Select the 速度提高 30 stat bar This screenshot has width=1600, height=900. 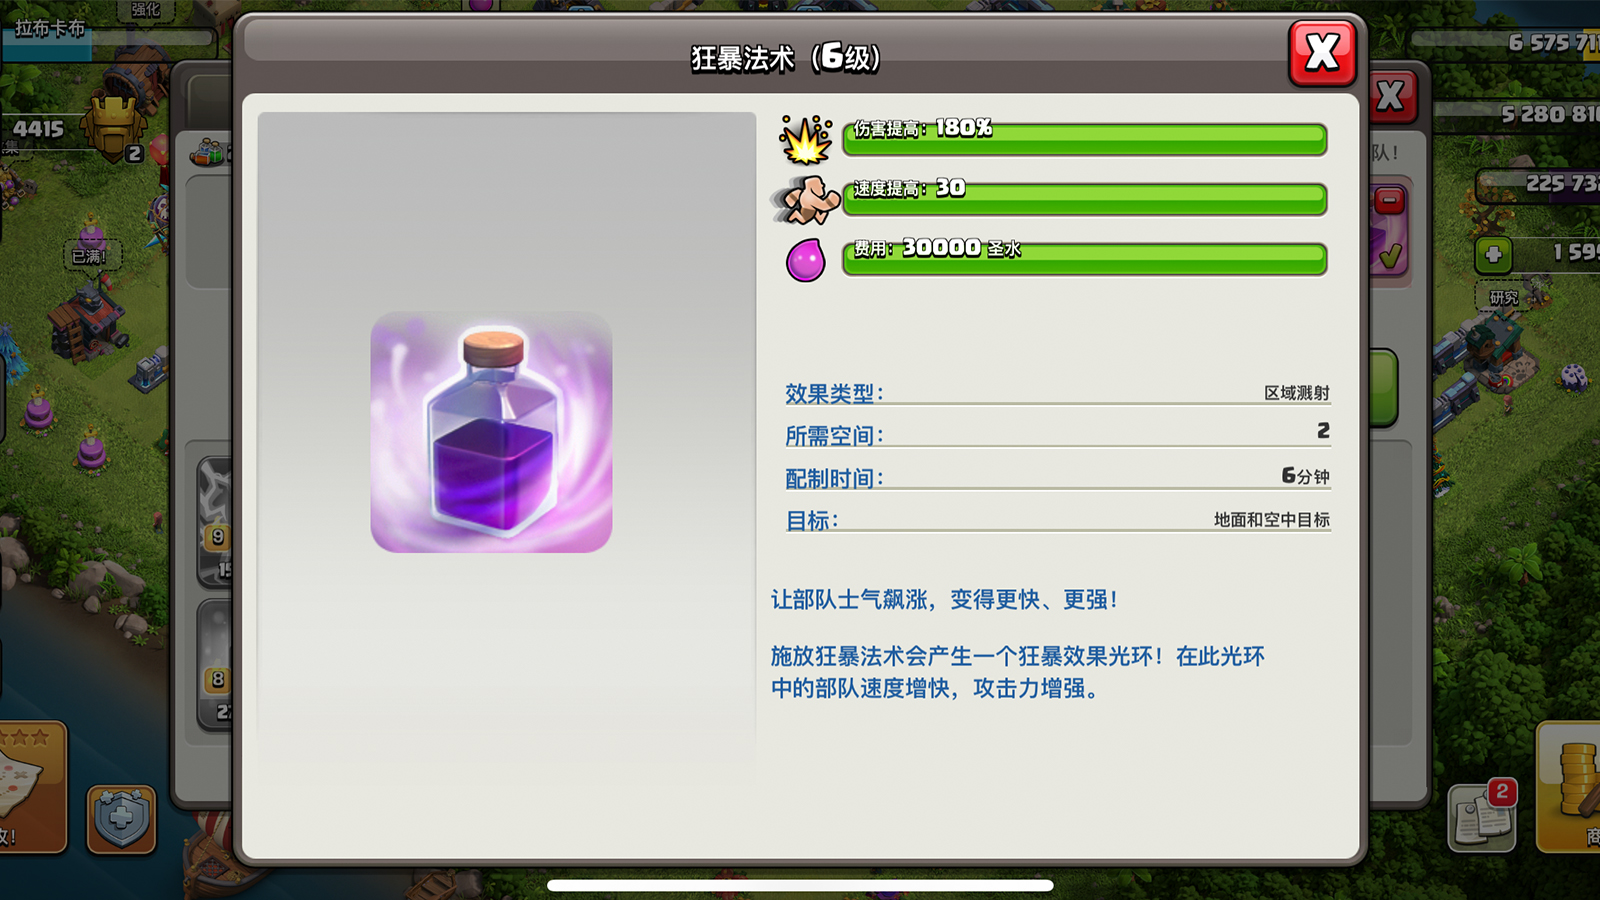point(1085,199)
